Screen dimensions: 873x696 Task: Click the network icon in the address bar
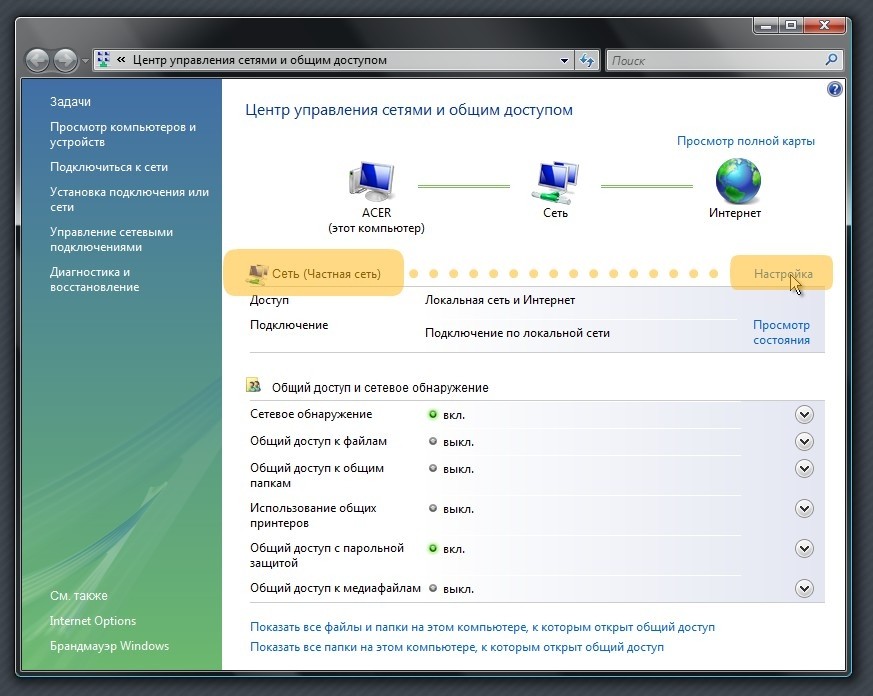[x=104, y=60]
